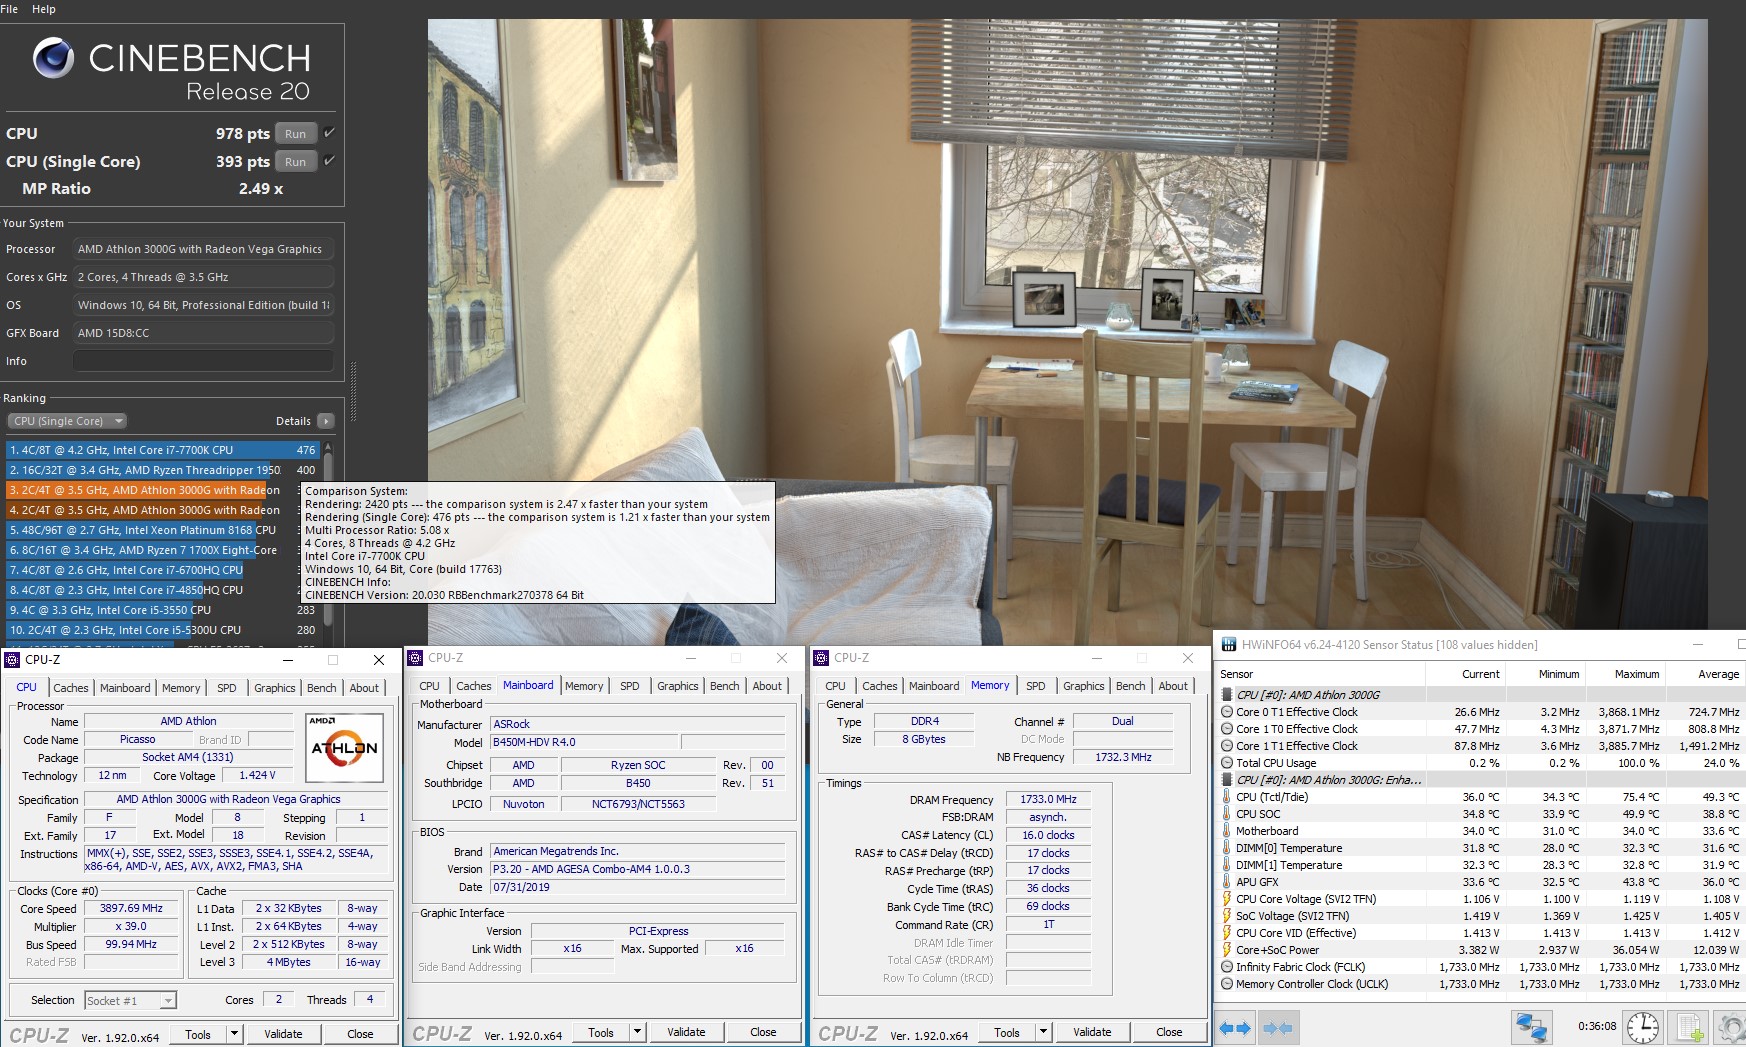Viewport: 1746px width, 1047px height.
Task: Click Motherboard temperature thermometer icon
Action: [x=1227, y=831]
